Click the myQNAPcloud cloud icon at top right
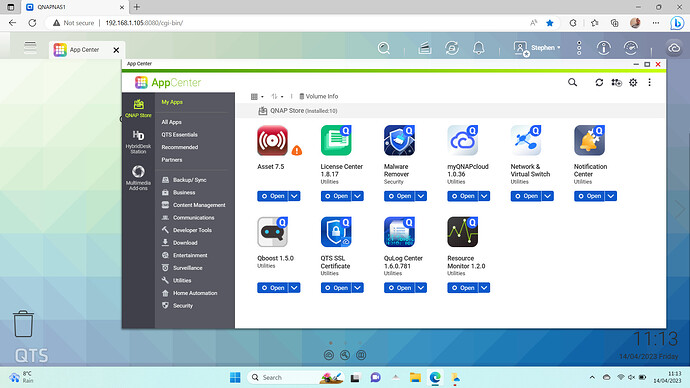Viewport: 690px width, 388px height. [x=674, y=48]
